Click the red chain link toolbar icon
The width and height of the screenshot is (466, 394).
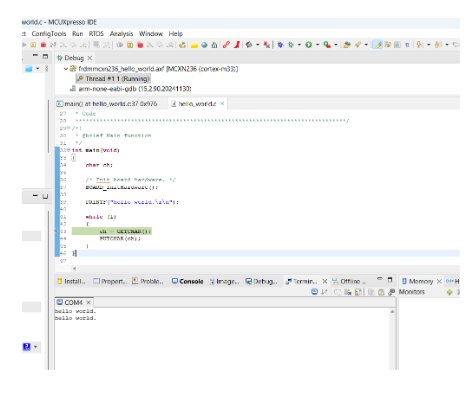tap(226, 45)
